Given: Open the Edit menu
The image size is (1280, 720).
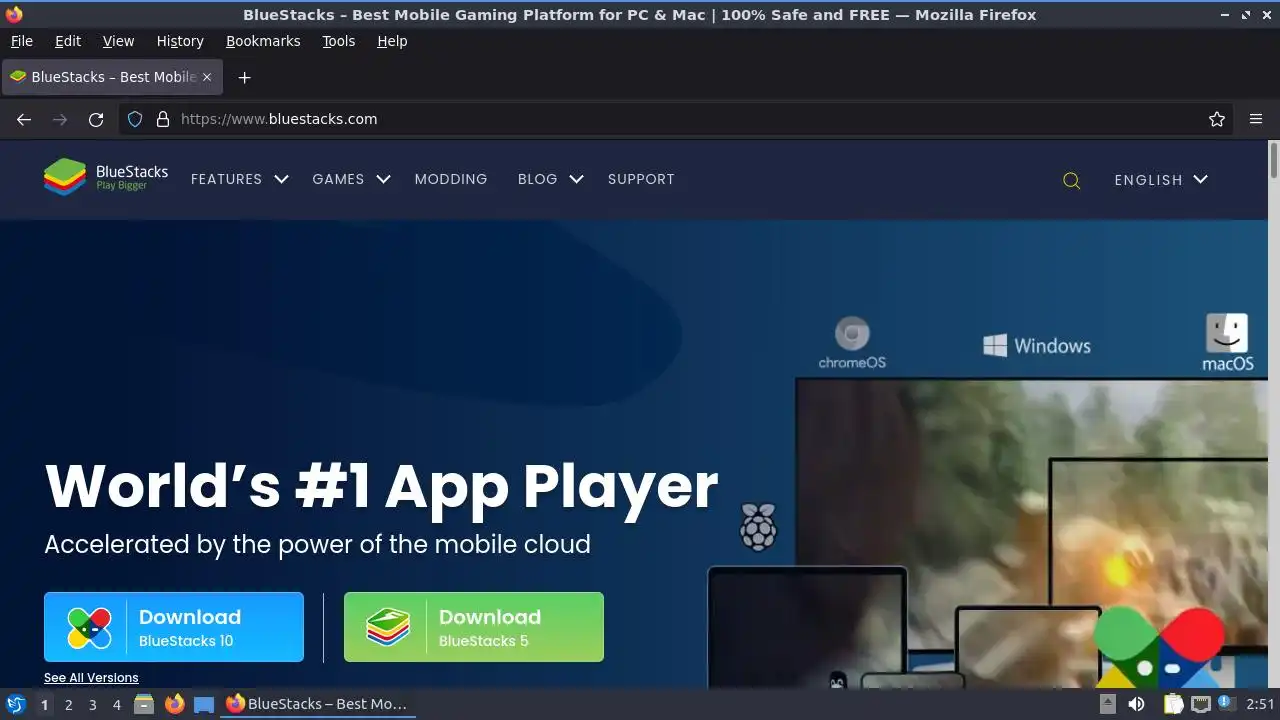Looking at the screenshot, I should tap(68, 41).
